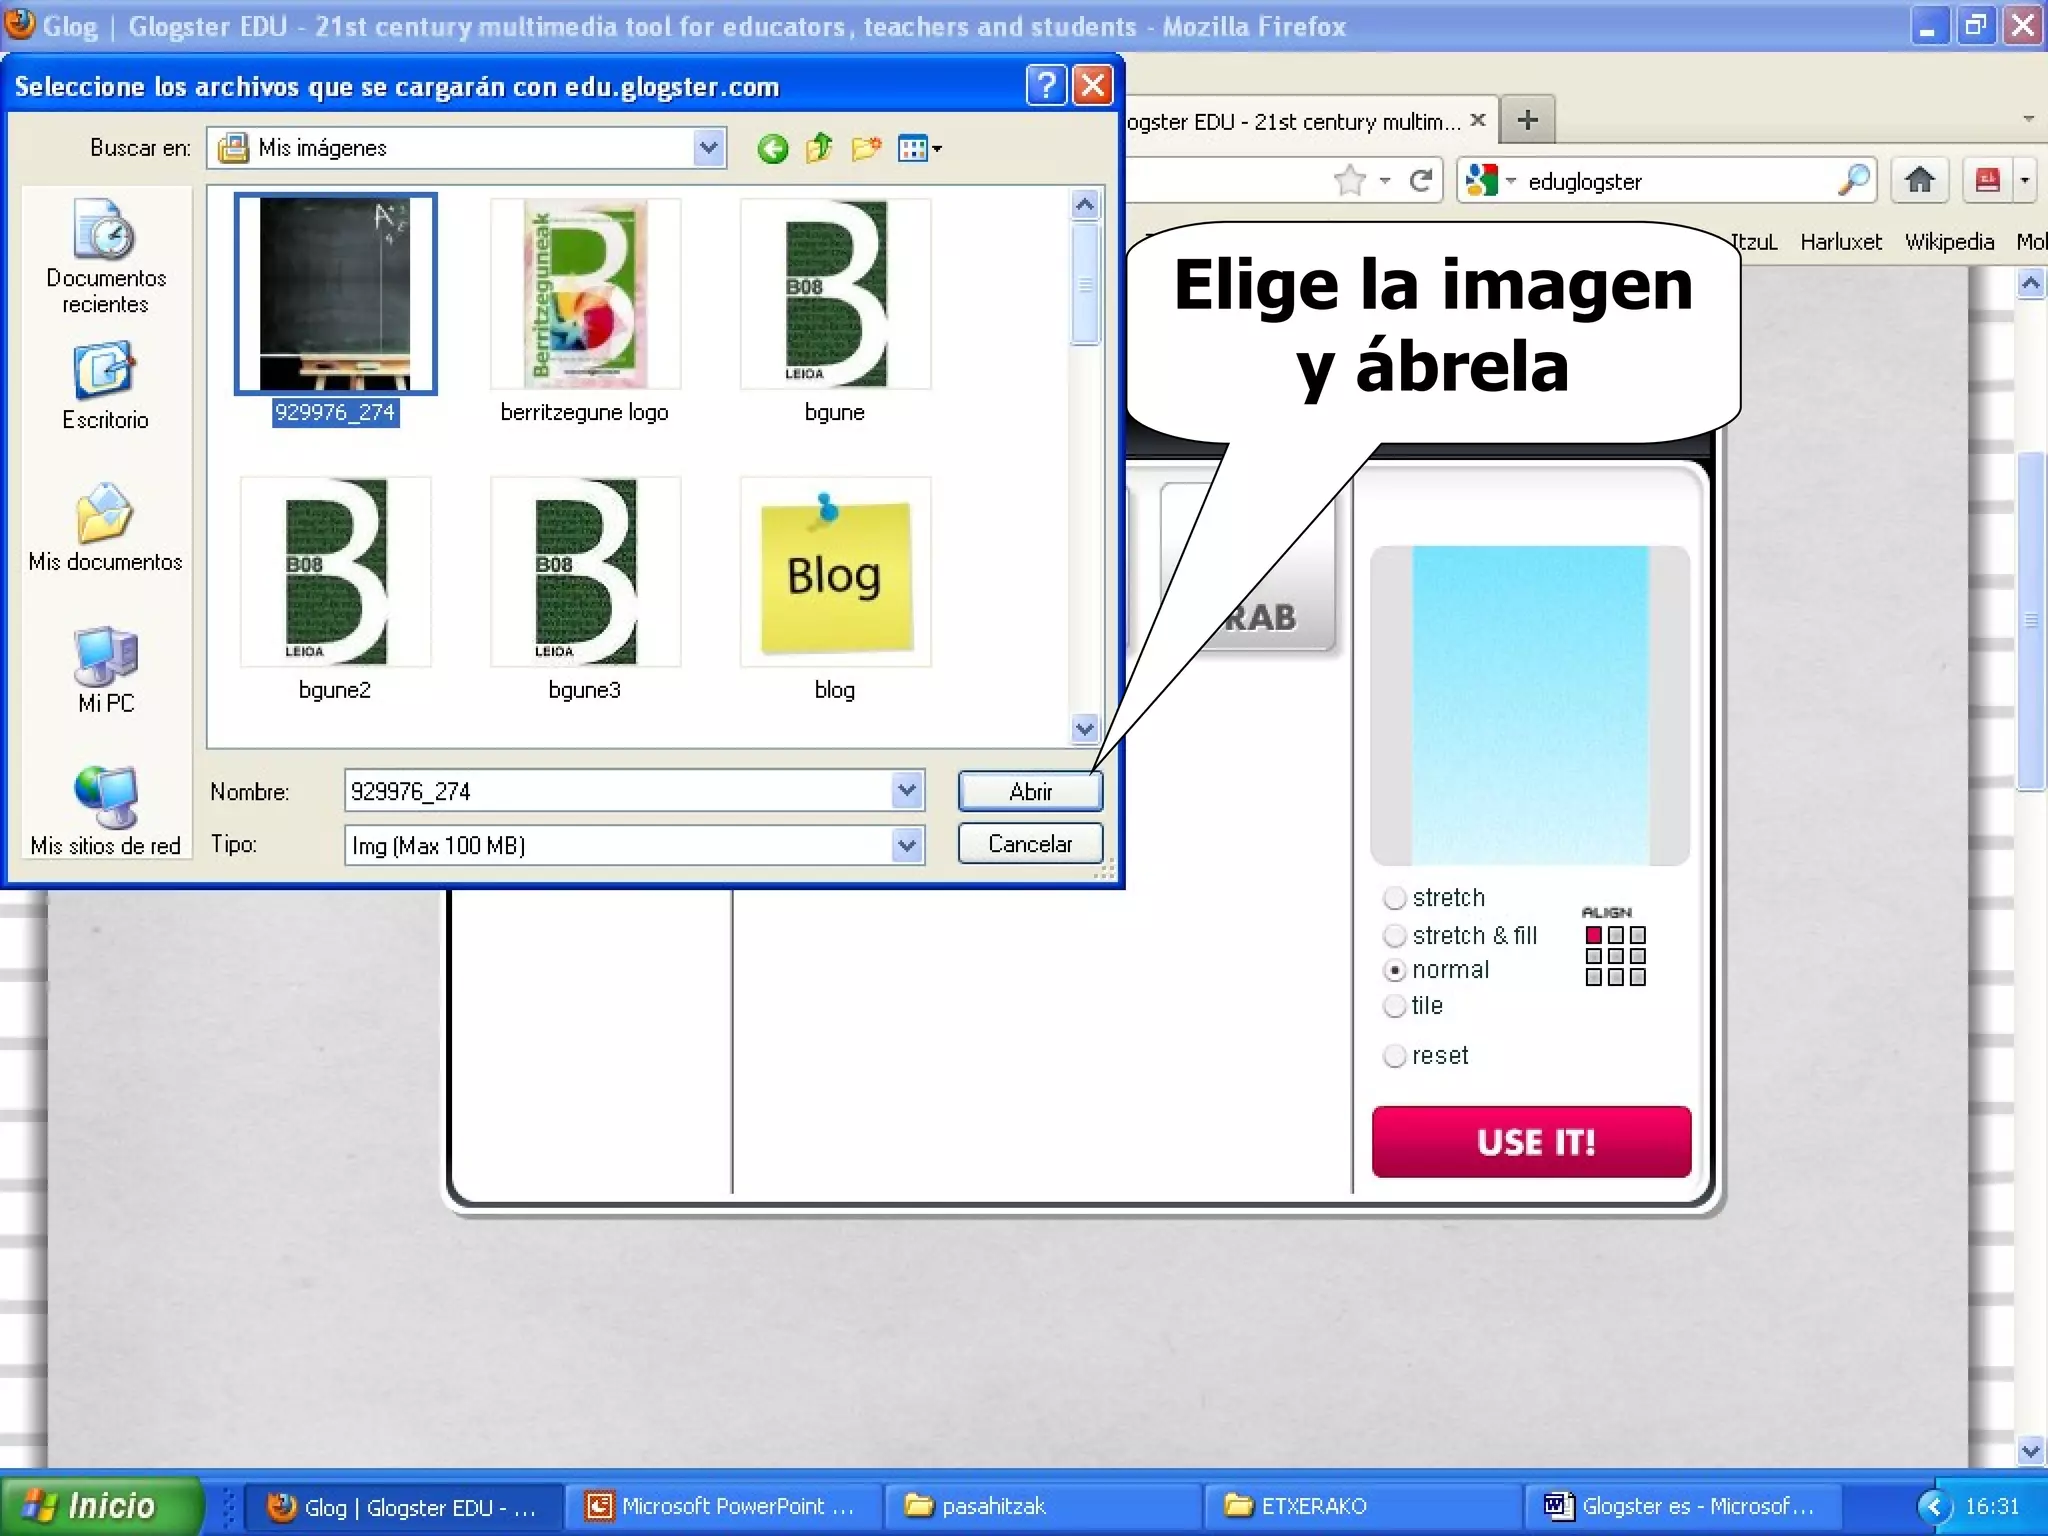The width and height of the screenshot is (2048, 1536).
Task: Choose the stretch & fill option
Action: (x=1395, y=936)
